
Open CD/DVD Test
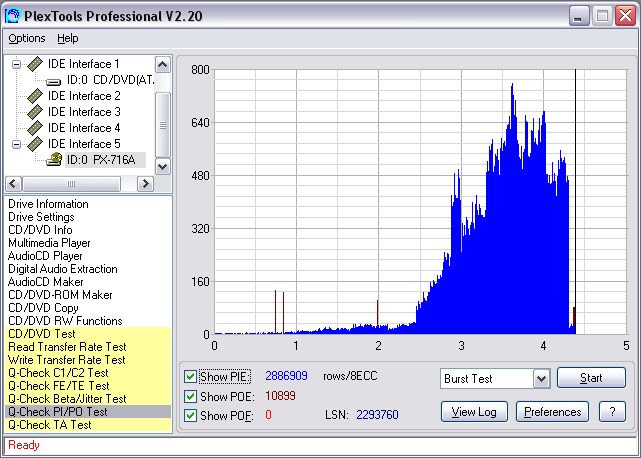(x=88, y=334)
